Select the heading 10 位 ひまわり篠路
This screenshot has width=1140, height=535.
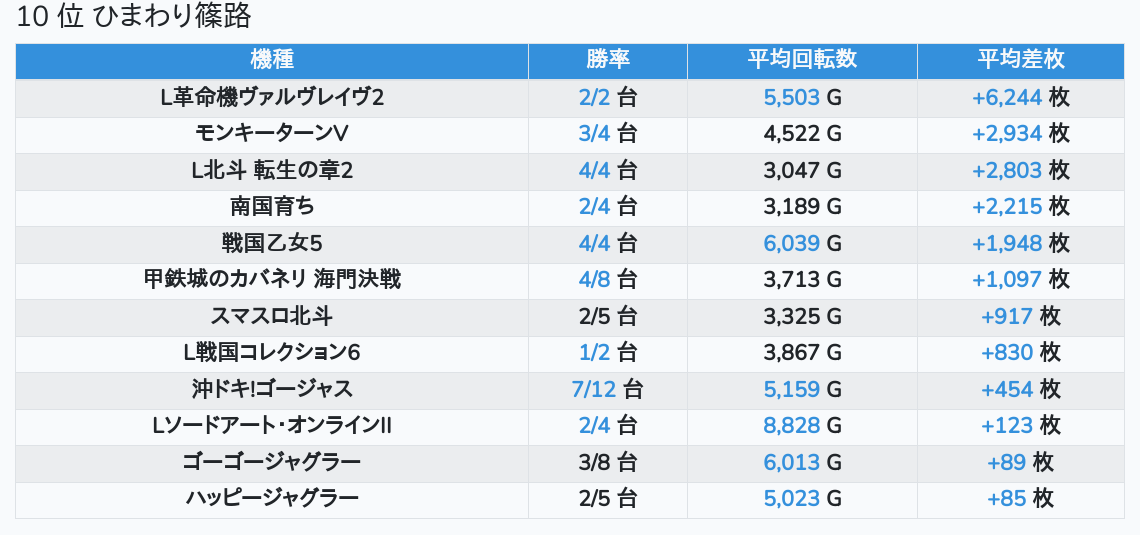click(134, 16)
